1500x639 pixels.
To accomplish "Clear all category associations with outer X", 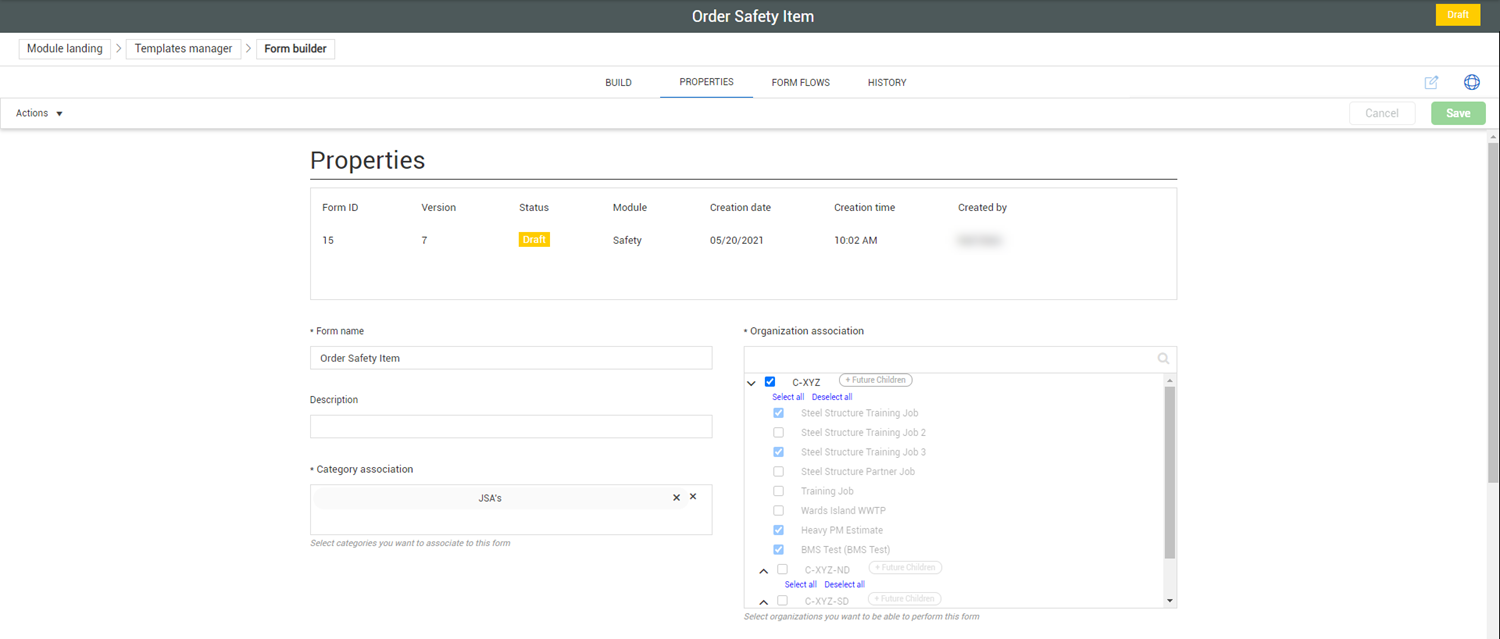I will click(693, 496).
